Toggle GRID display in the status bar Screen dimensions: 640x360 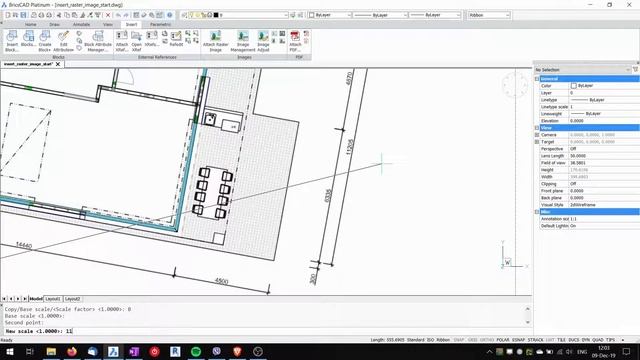click(x=473, y=340)
